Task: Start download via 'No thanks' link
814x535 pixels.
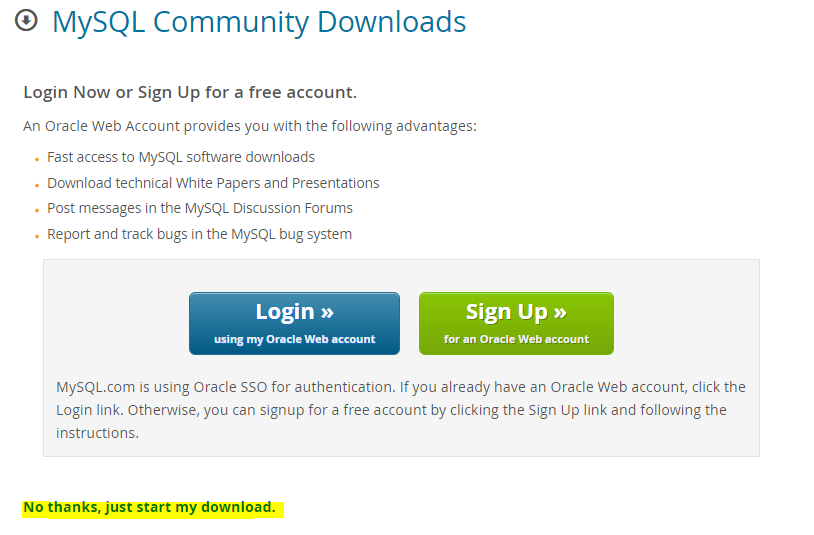Action: [x=150, y=507]
